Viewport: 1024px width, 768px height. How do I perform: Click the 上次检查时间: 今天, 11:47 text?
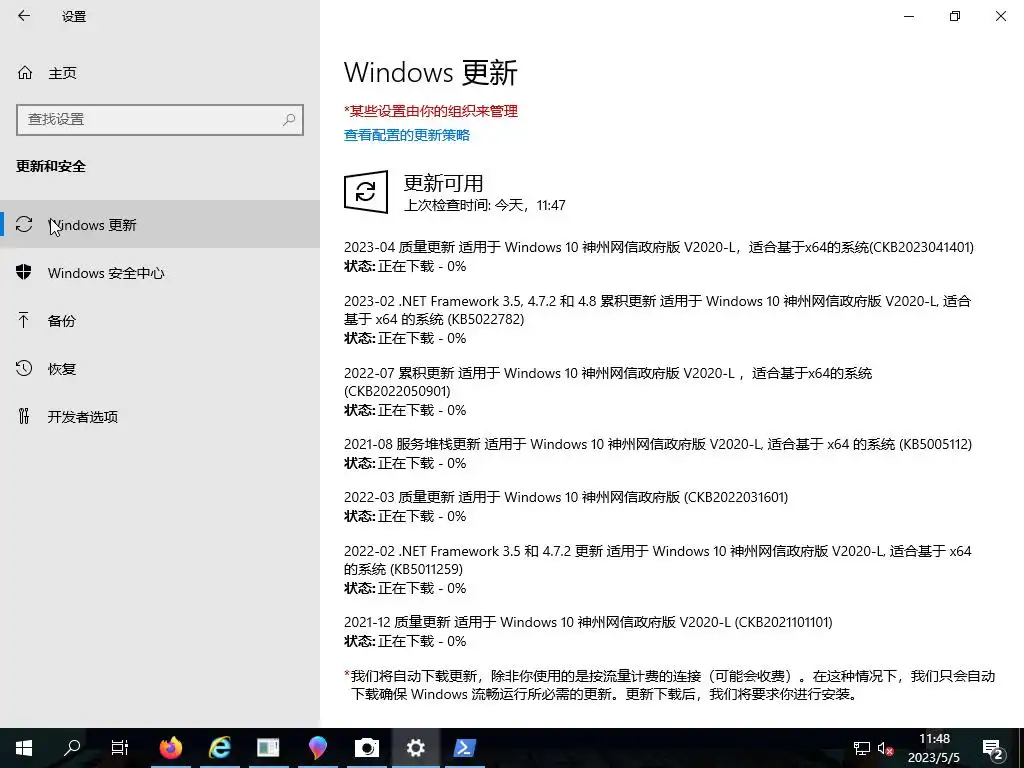[485, 205]
